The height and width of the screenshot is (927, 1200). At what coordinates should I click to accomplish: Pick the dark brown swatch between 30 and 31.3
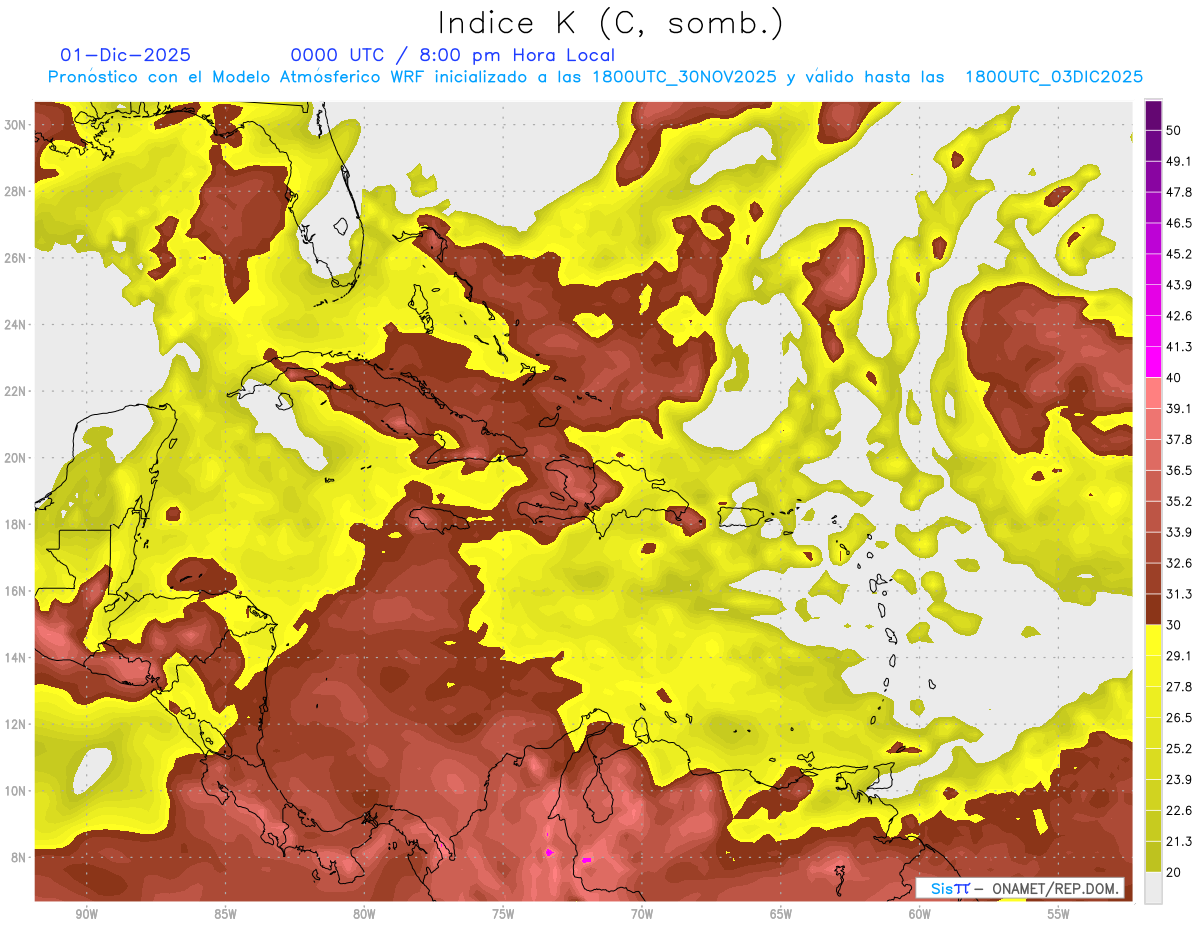(x=1153, y=610)
